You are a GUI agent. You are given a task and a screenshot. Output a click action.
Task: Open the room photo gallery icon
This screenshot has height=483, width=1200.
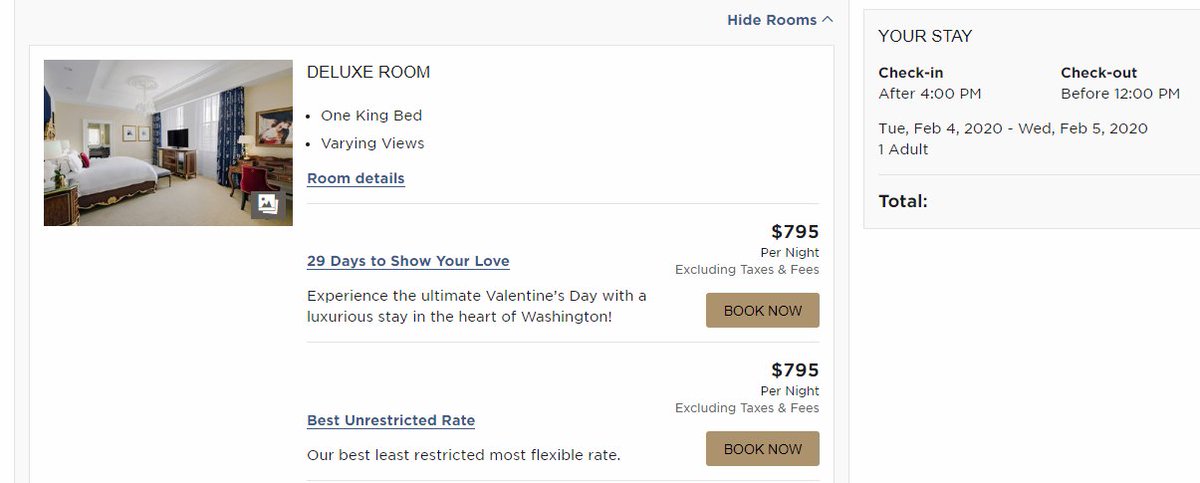[267, 204]
